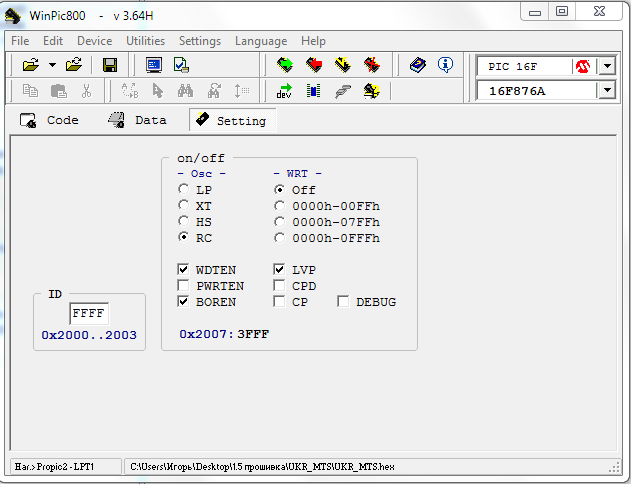Image resolution: width=631 pixels, height=484 pixels.
Task: Click the ID input field showing FFFF
Action: point(88,313)
